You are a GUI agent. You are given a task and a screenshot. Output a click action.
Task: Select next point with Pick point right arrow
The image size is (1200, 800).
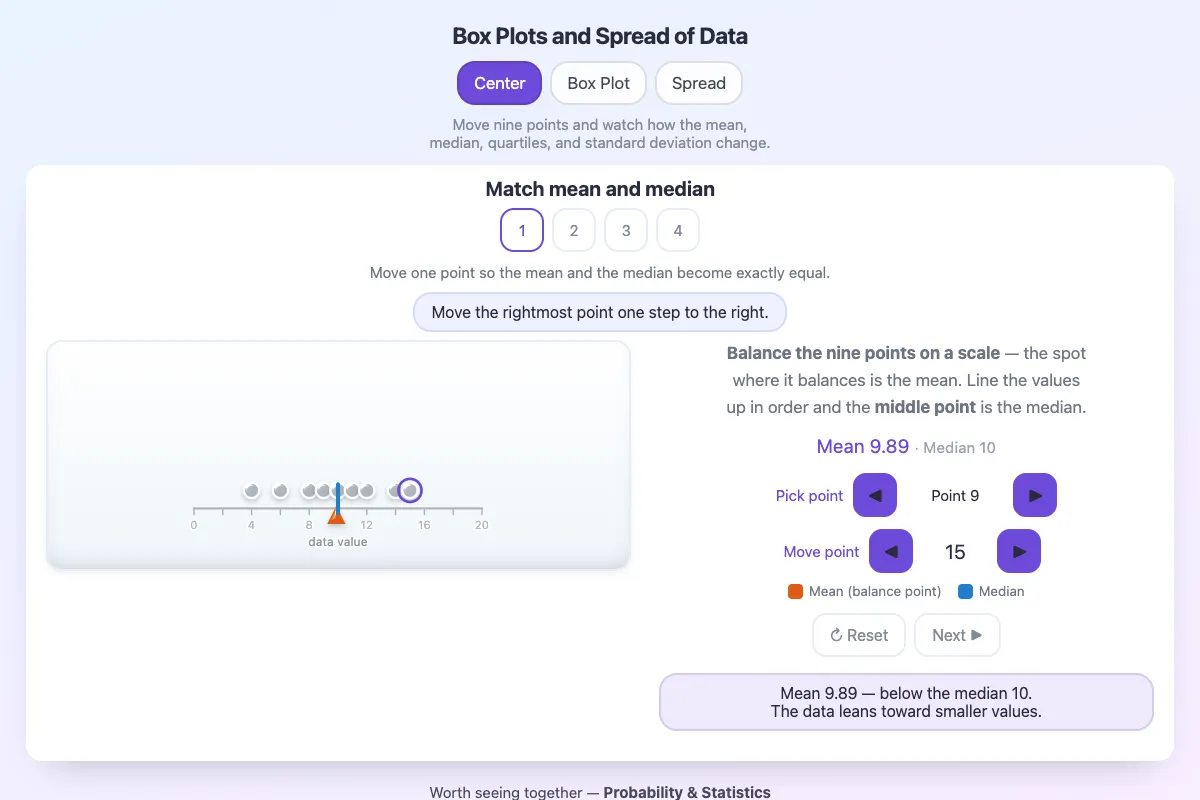(1035, 495)
